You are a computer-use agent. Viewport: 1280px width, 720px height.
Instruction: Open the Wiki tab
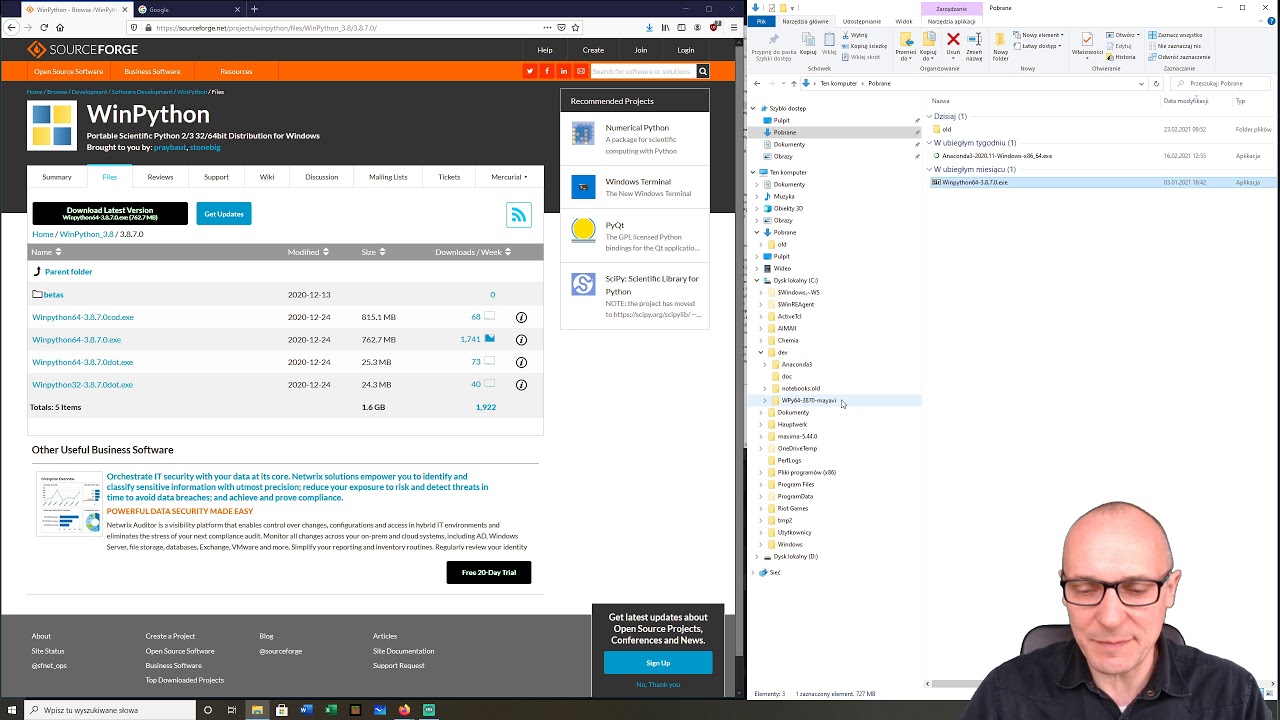click(x=267, y=177)
